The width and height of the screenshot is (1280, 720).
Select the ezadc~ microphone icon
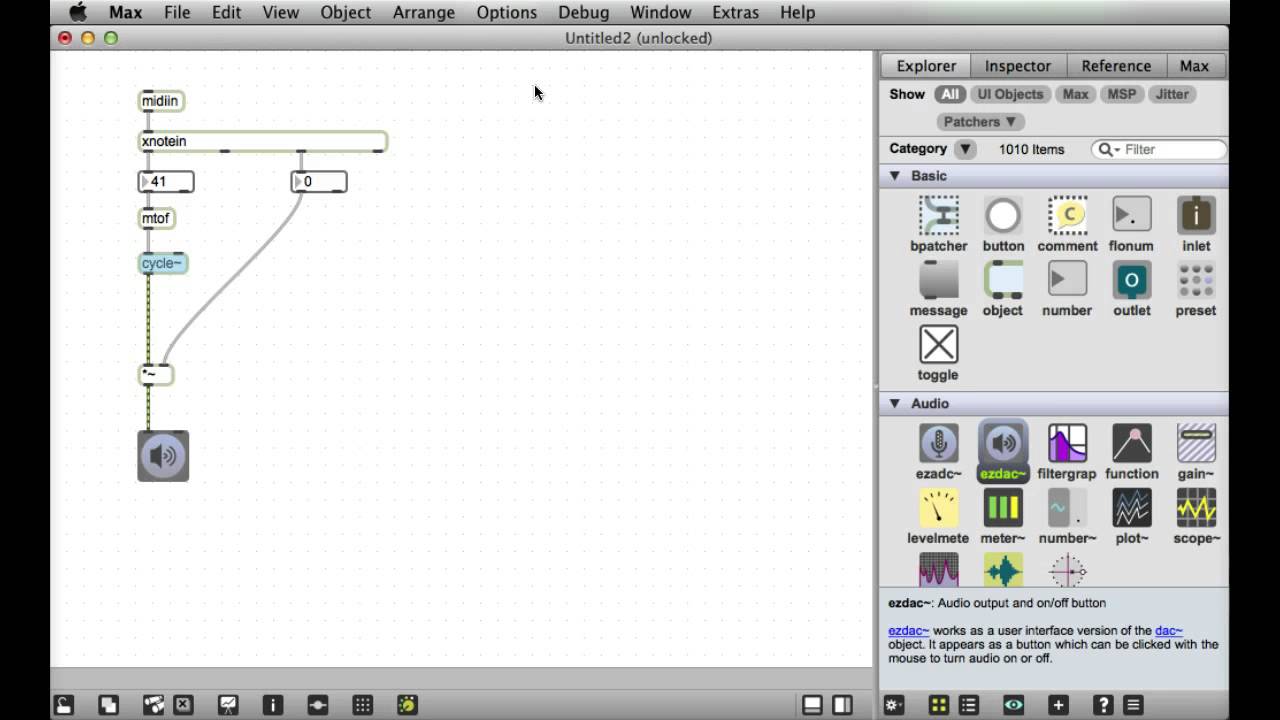[939, 443]
